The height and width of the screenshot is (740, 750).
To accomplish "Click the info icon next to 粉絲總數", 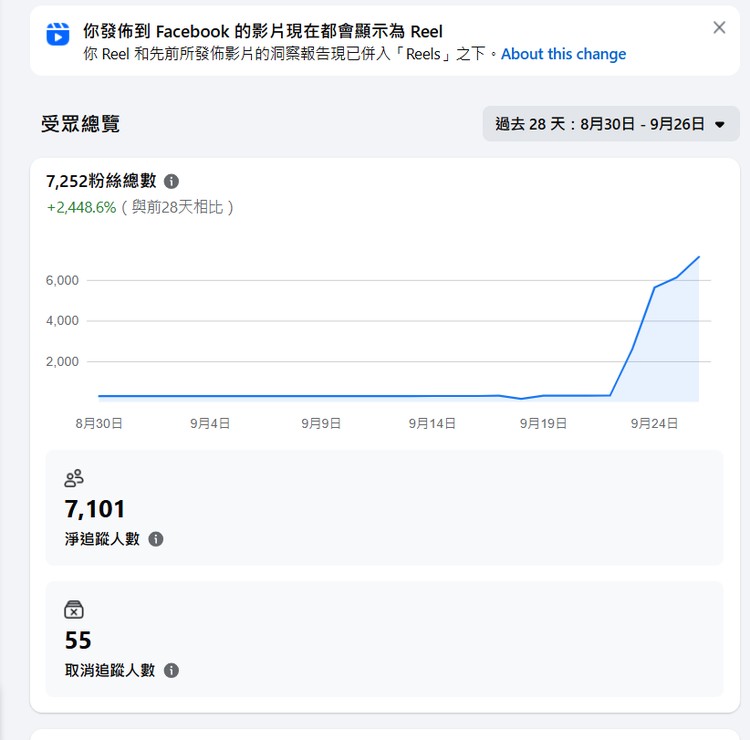I will click(171, 182).
